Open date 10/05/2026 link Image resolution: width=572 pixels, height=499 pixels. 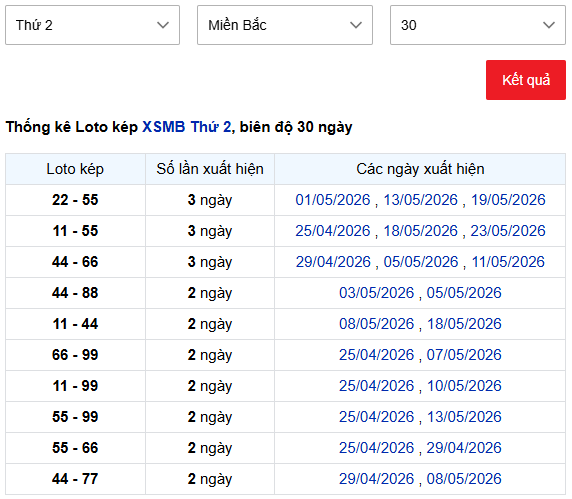point(464,386)
